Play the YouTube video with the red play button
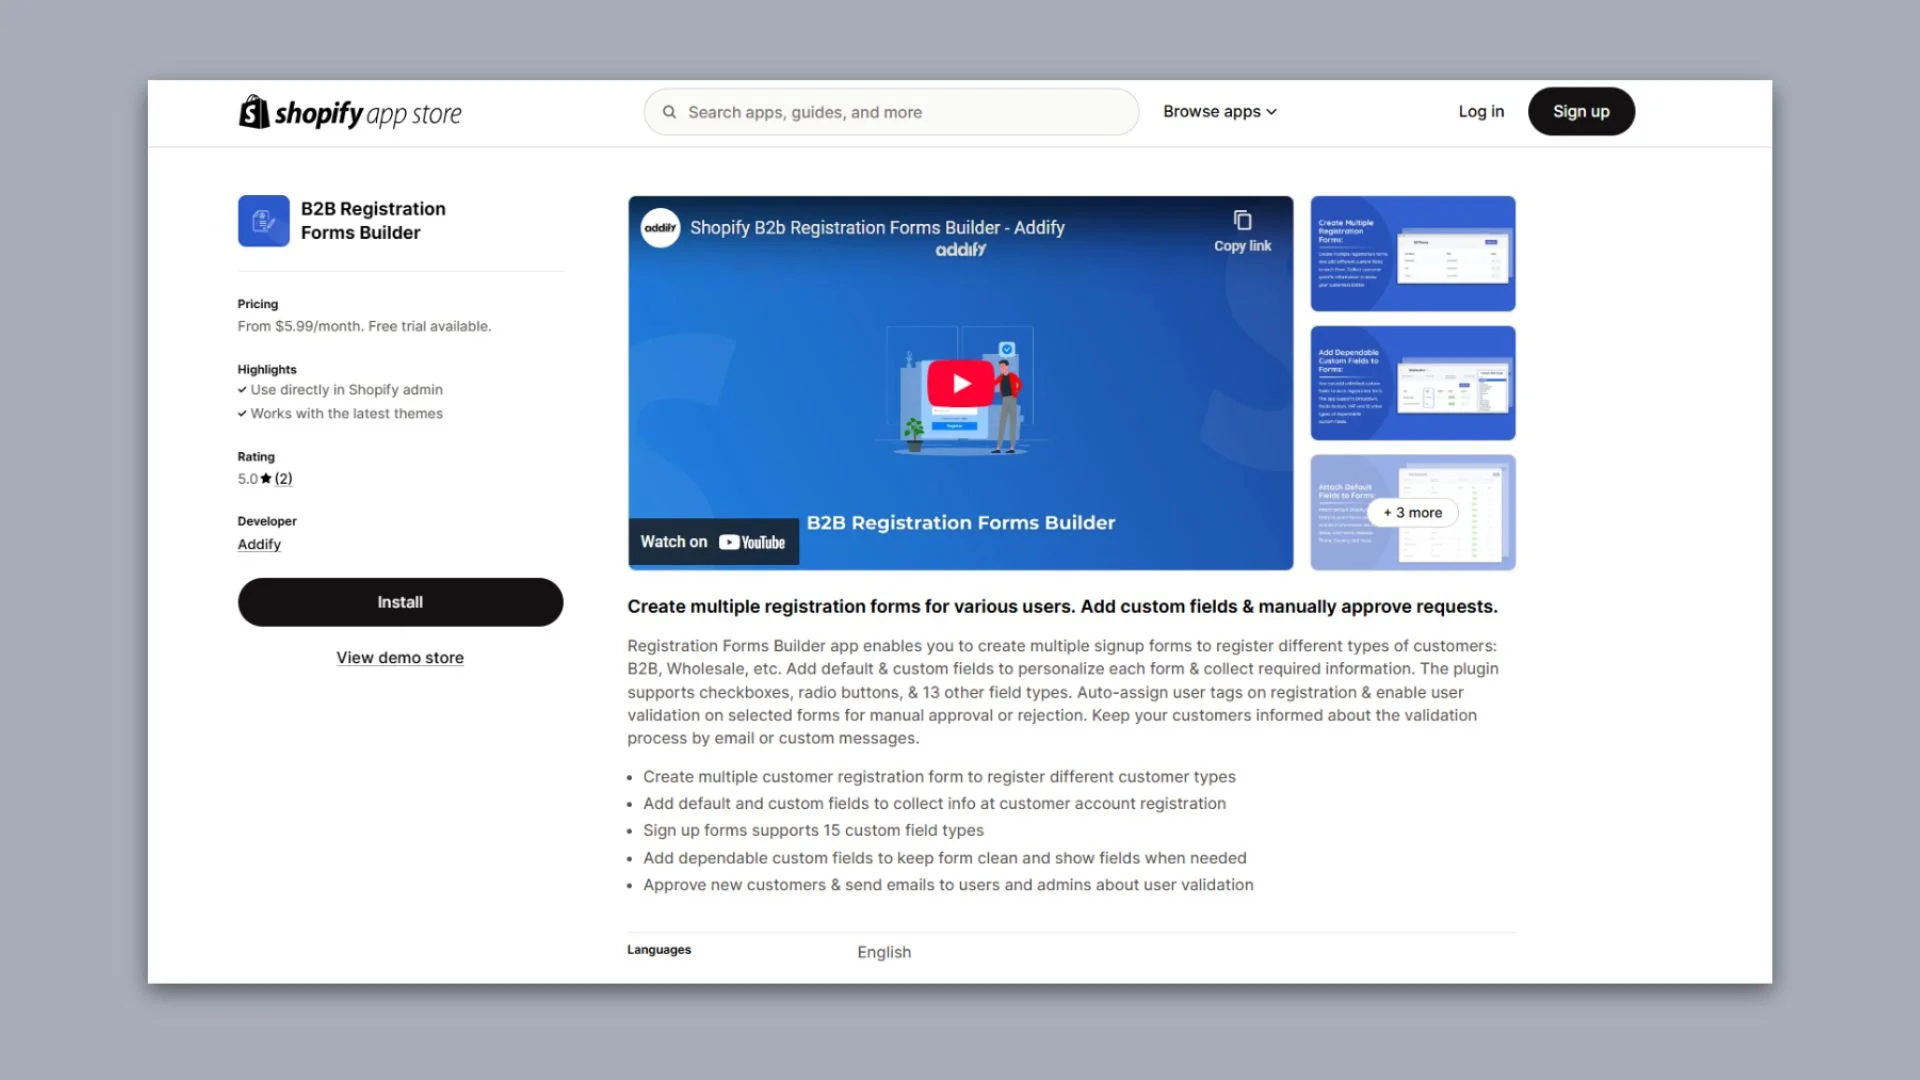 960,383
